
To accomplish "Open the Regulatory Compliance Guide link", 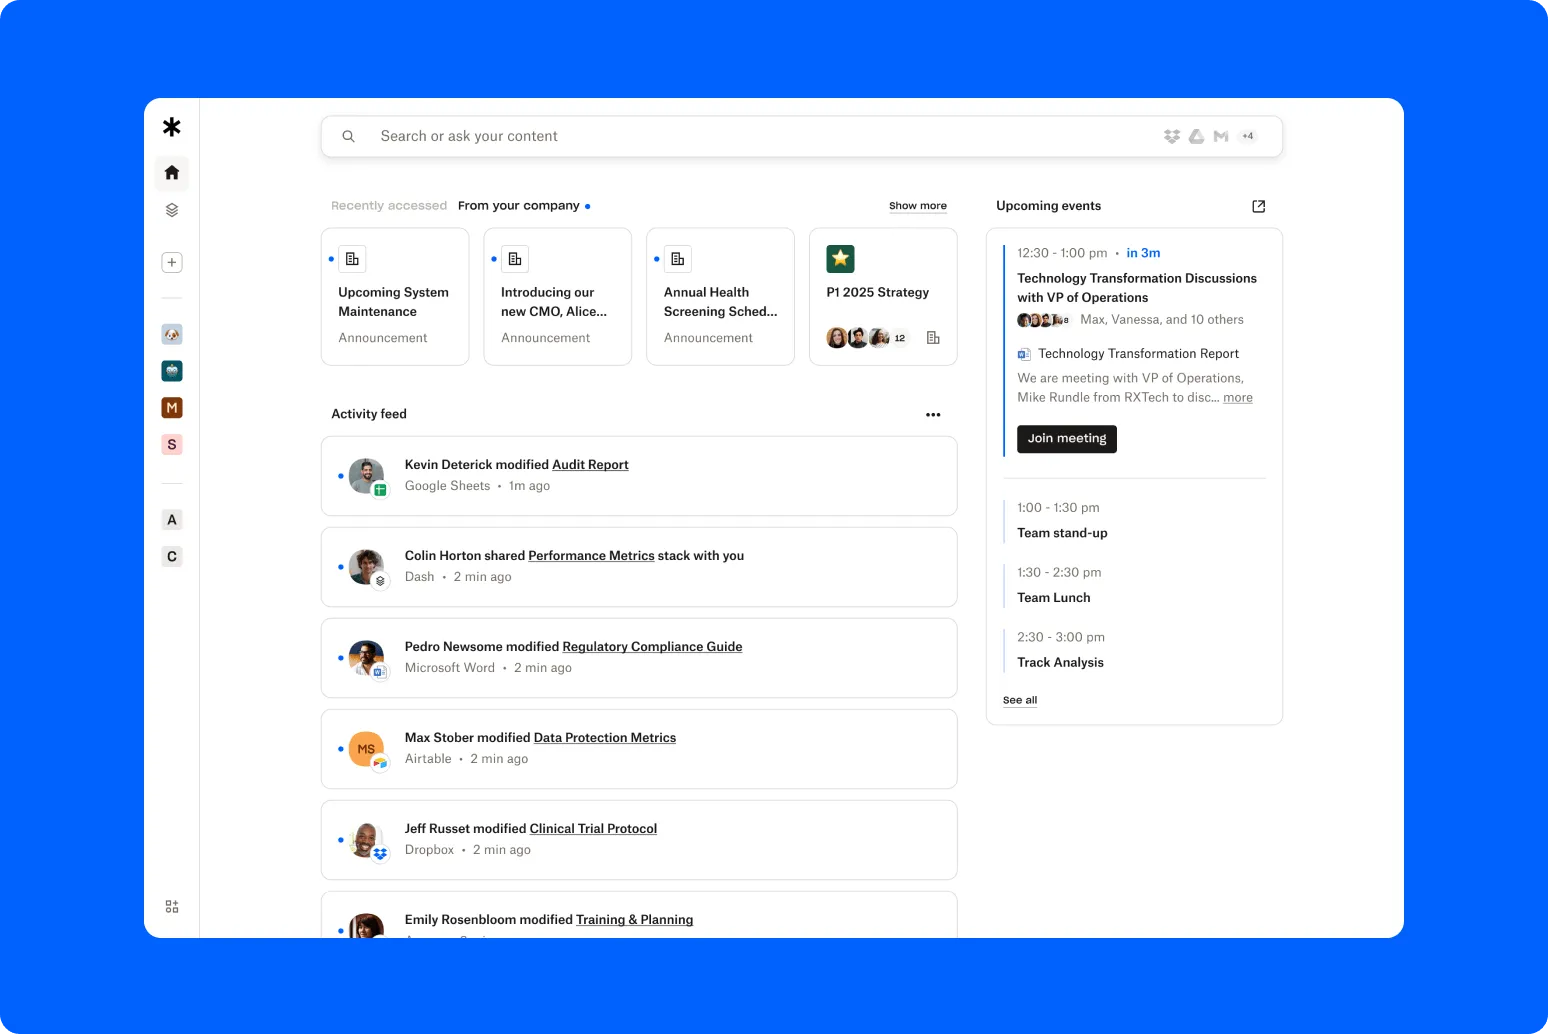I will pos(652,647).
